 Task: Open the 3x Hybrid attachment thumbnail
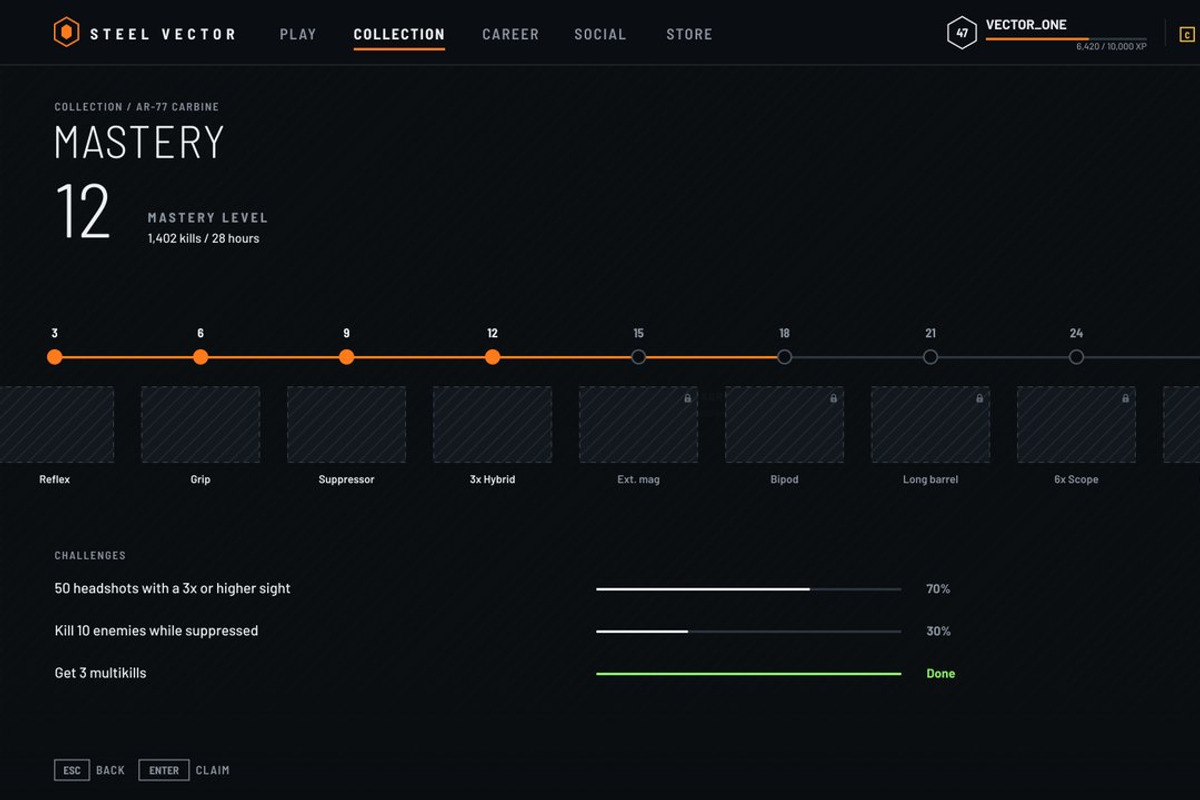click(x=492, y=425)
